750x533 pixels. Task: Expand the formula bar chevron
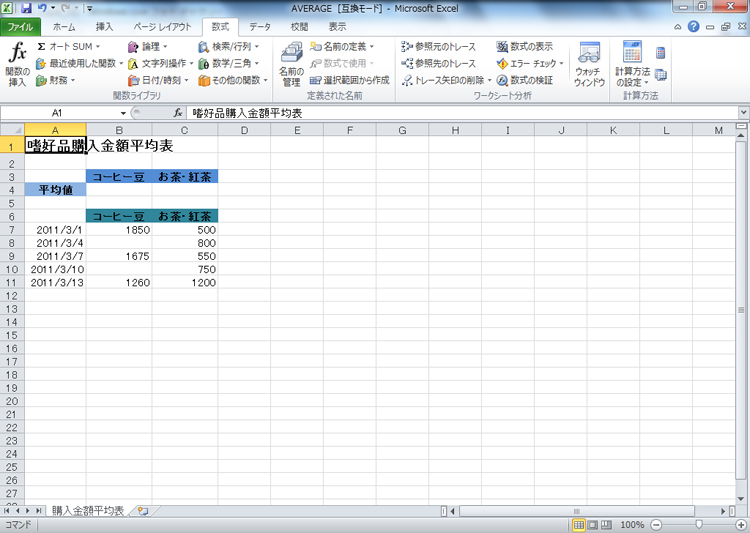743,113
